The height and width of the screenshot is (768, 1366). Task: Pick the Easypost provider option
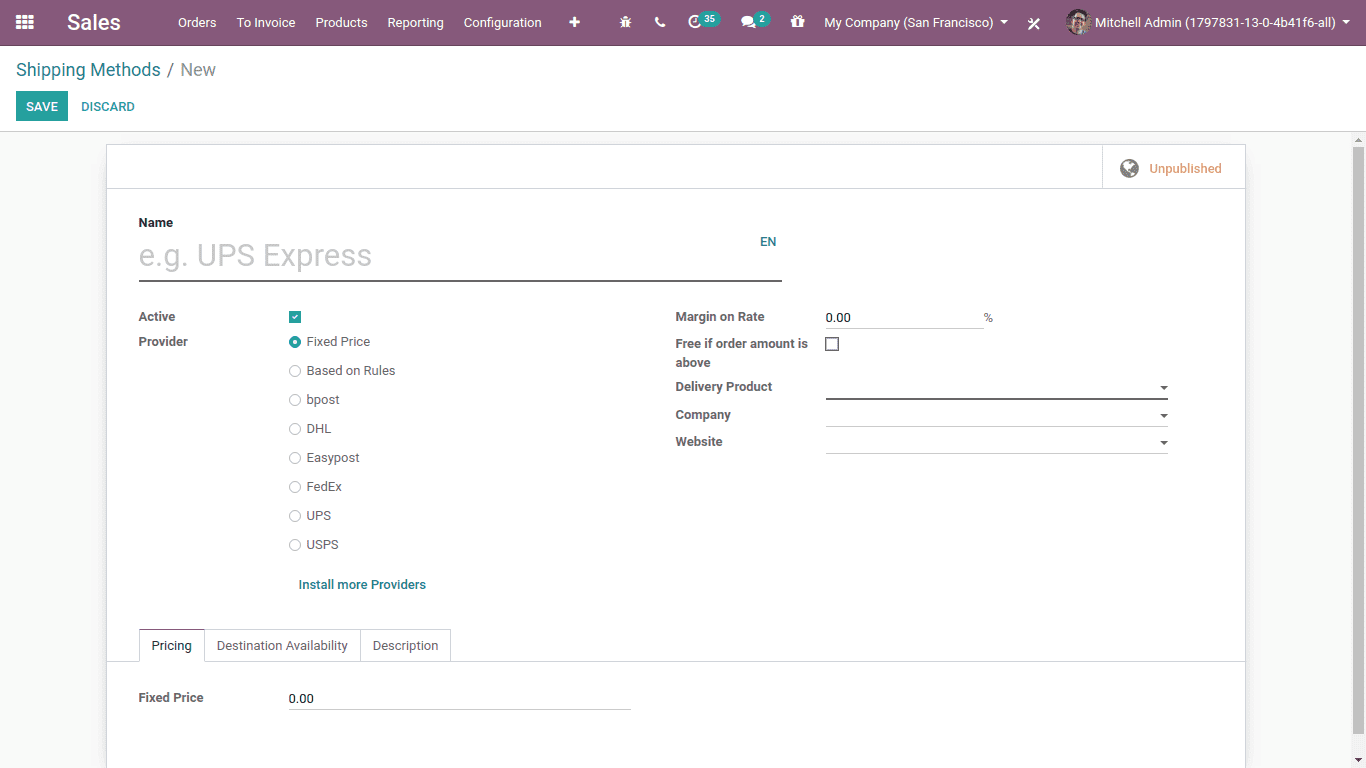(x=295, y=458)
